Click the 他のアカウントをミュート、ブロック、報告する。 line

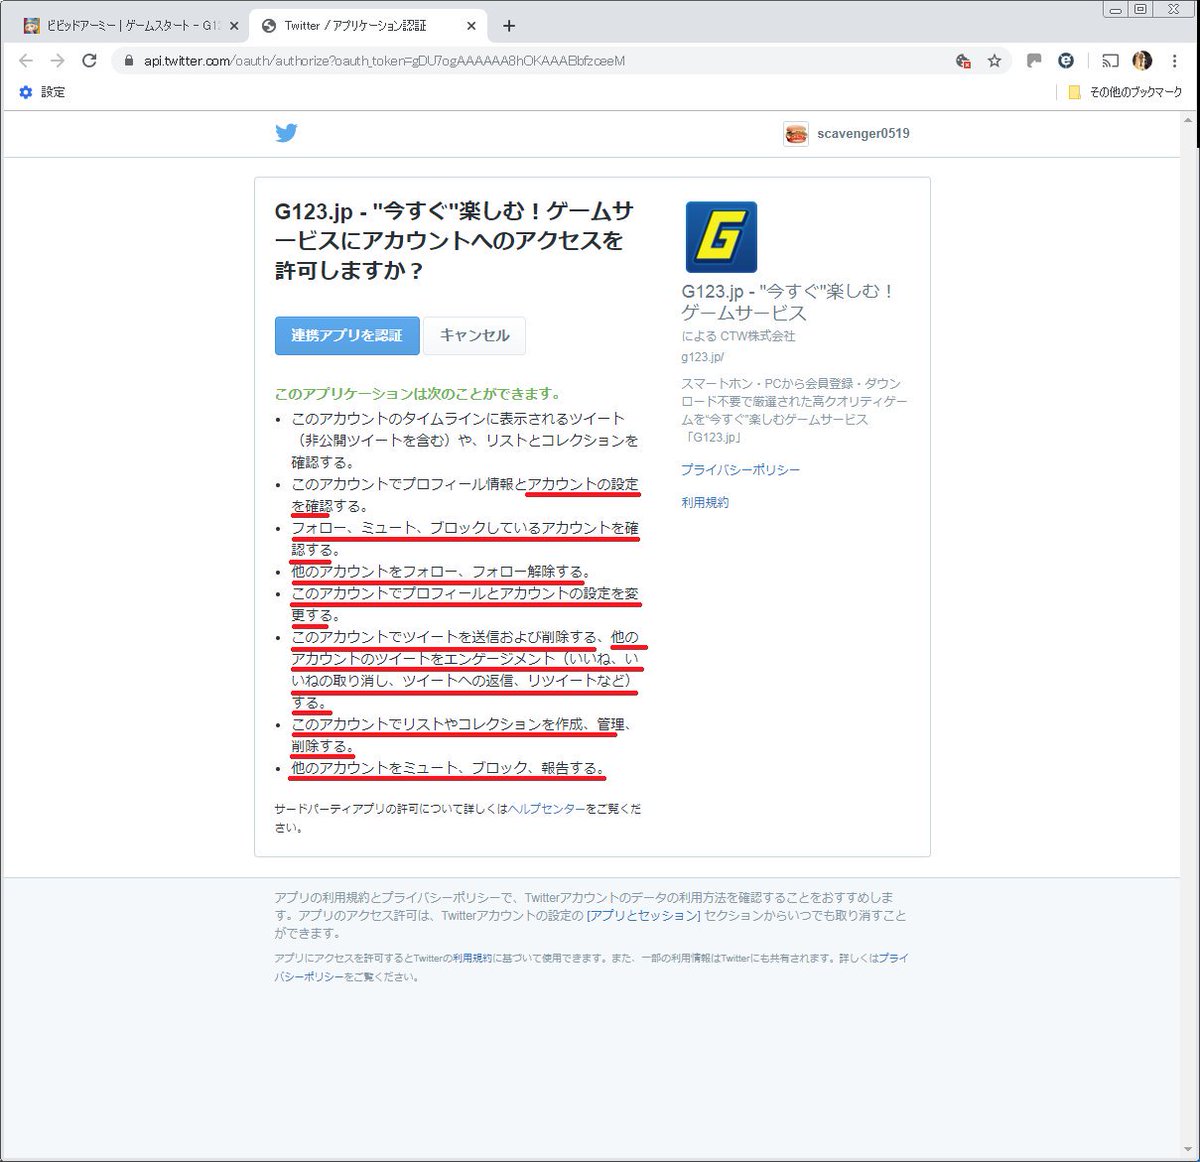449,768
